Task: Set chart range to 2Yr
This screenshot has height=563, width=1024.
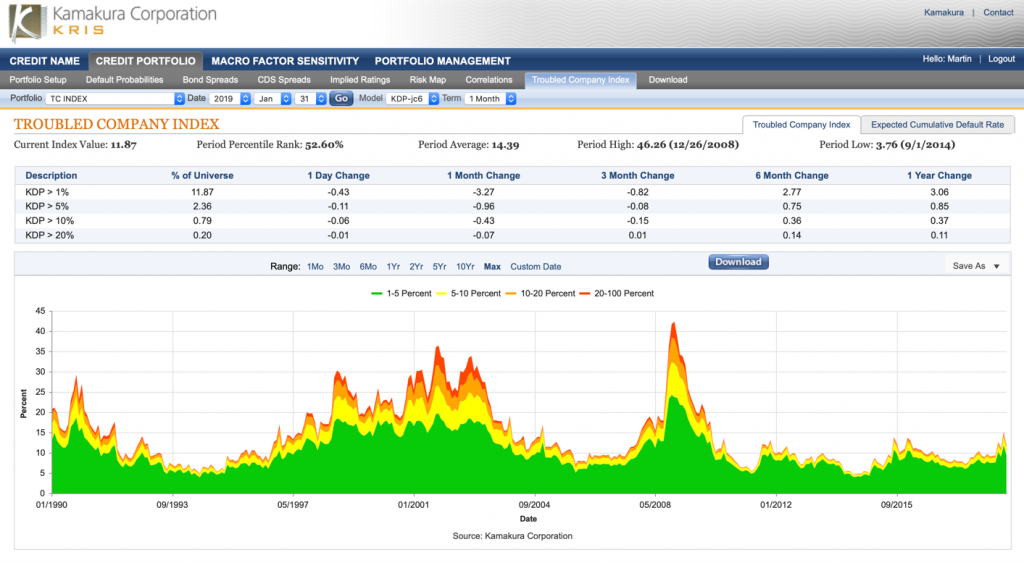Action: (x=416, y=266)
